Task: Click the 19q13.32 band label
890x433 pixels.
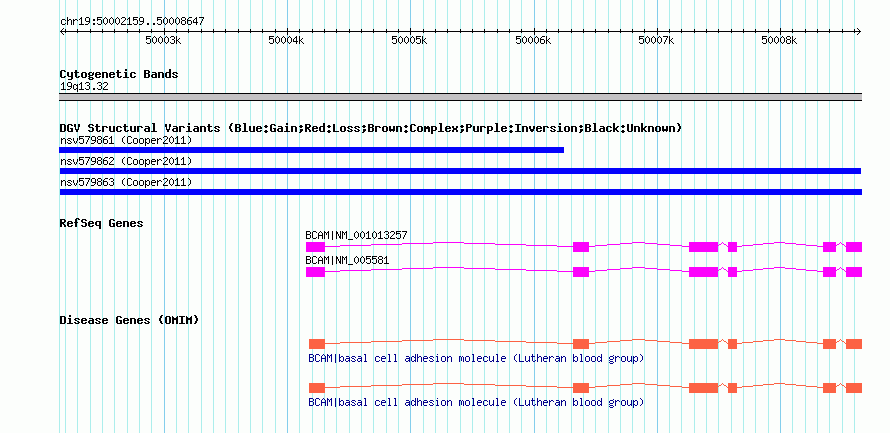Action: pos(84,87)
